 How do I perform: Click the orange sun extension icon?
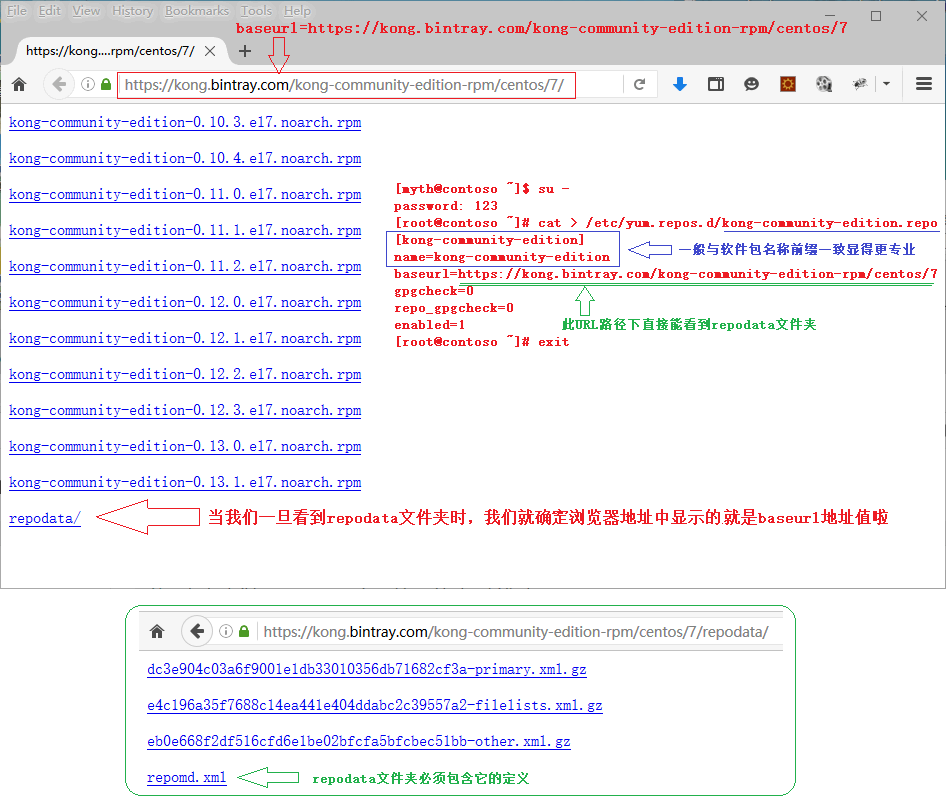[x=788, y=84]
